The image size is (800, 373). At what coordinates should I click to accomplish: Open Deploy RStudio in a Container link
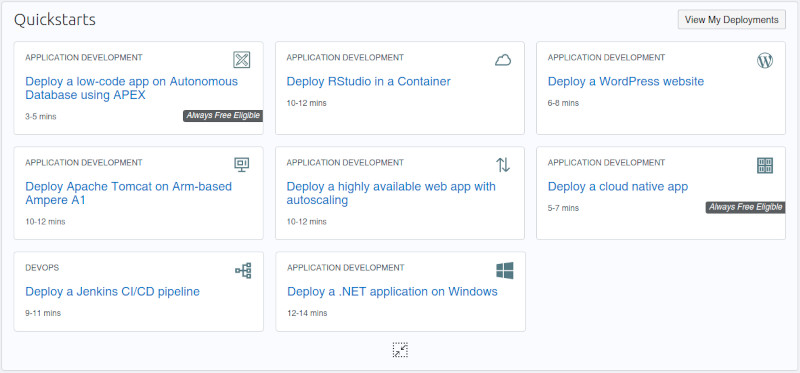(x=368, y=82)
